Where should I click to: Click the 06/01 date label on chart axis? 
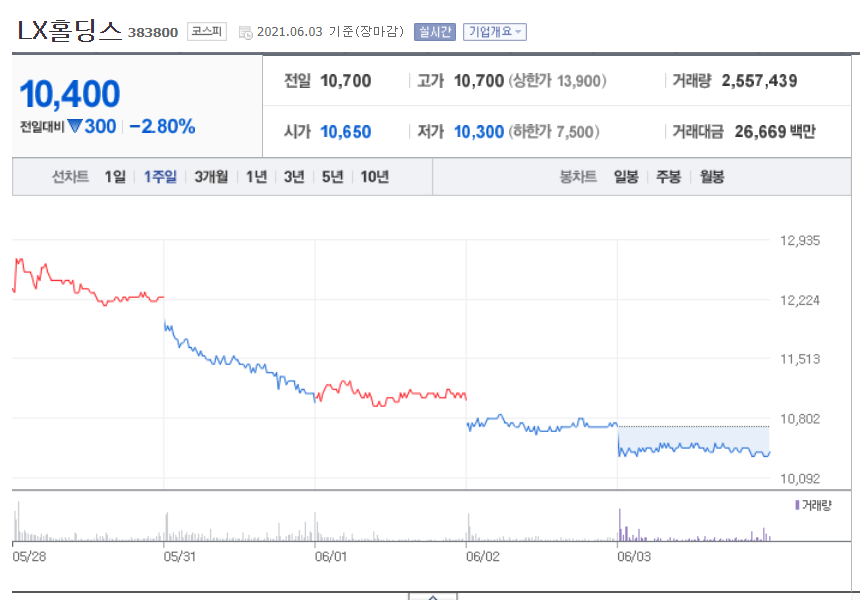331,557
